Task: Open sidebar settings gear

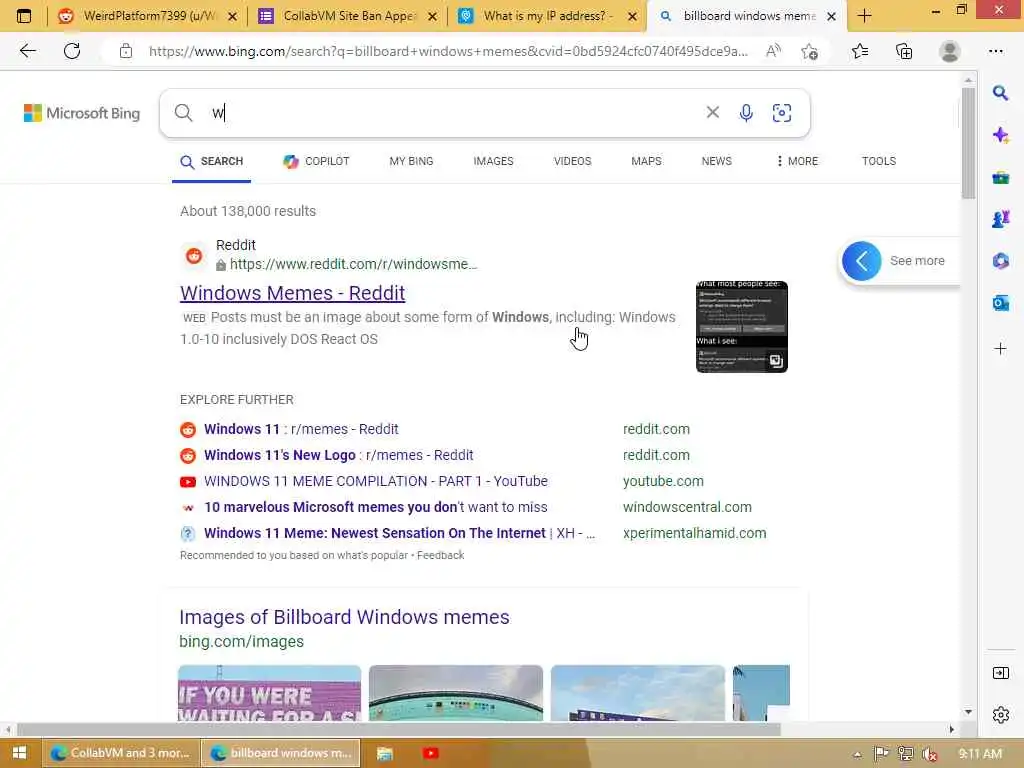Action: pos(1000,715)
